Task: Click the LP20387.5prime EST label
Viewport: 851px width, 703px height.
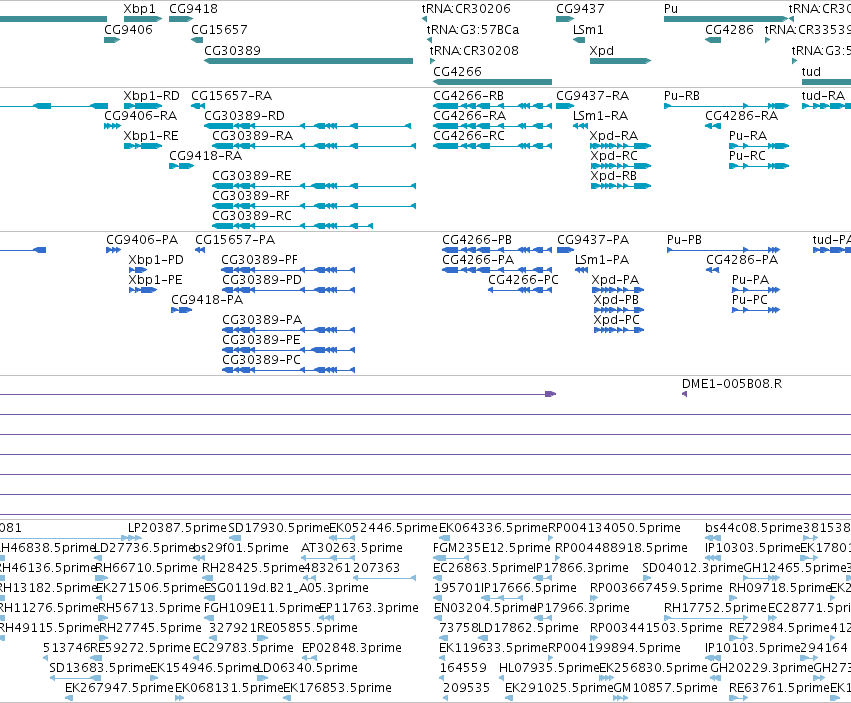Action: 177,528
